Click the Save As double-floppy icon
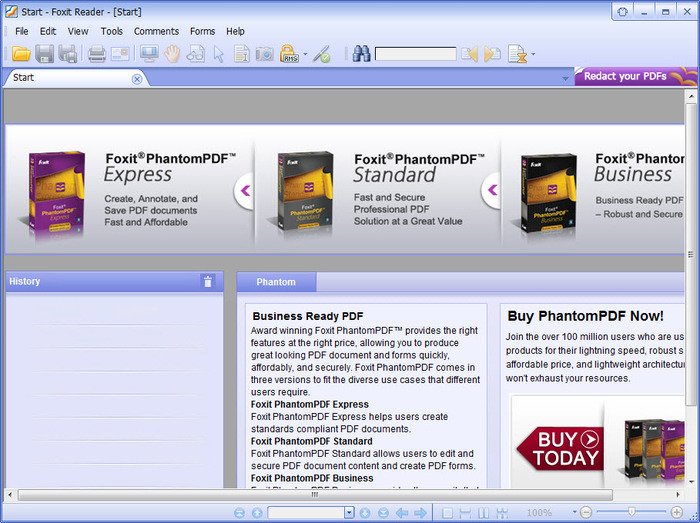 point(68,54)
